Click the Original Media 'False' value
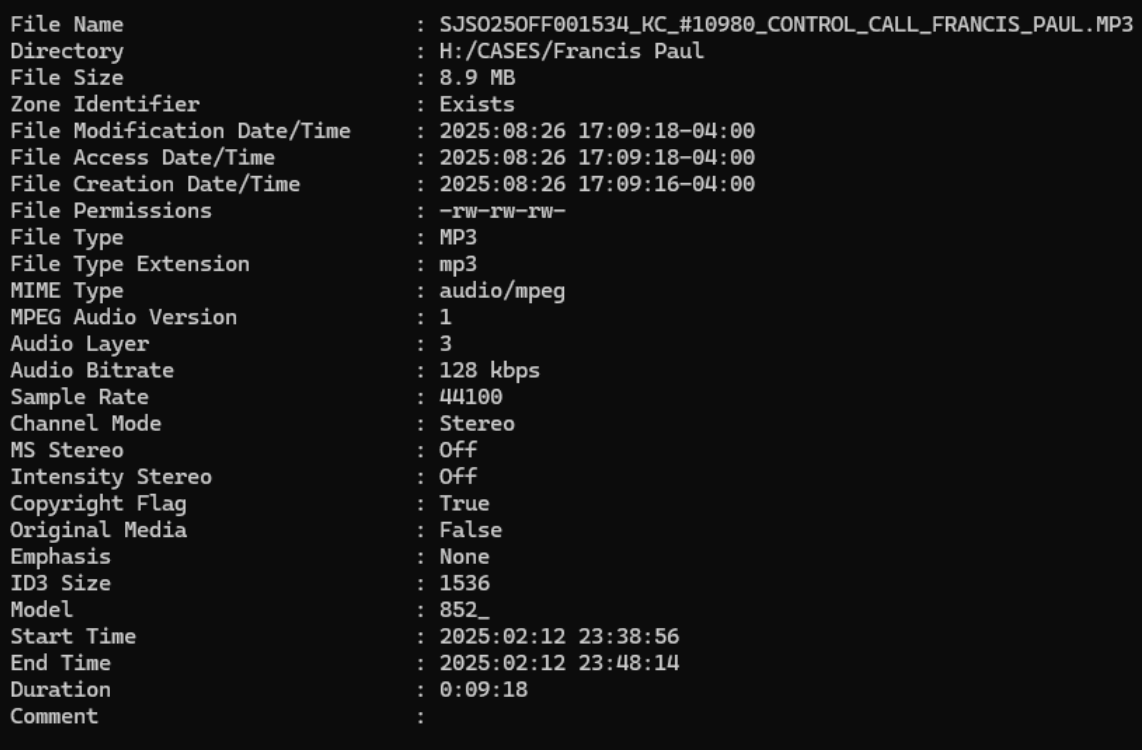1142x752 pixels. pyautogui.click(x=470, y=530)
